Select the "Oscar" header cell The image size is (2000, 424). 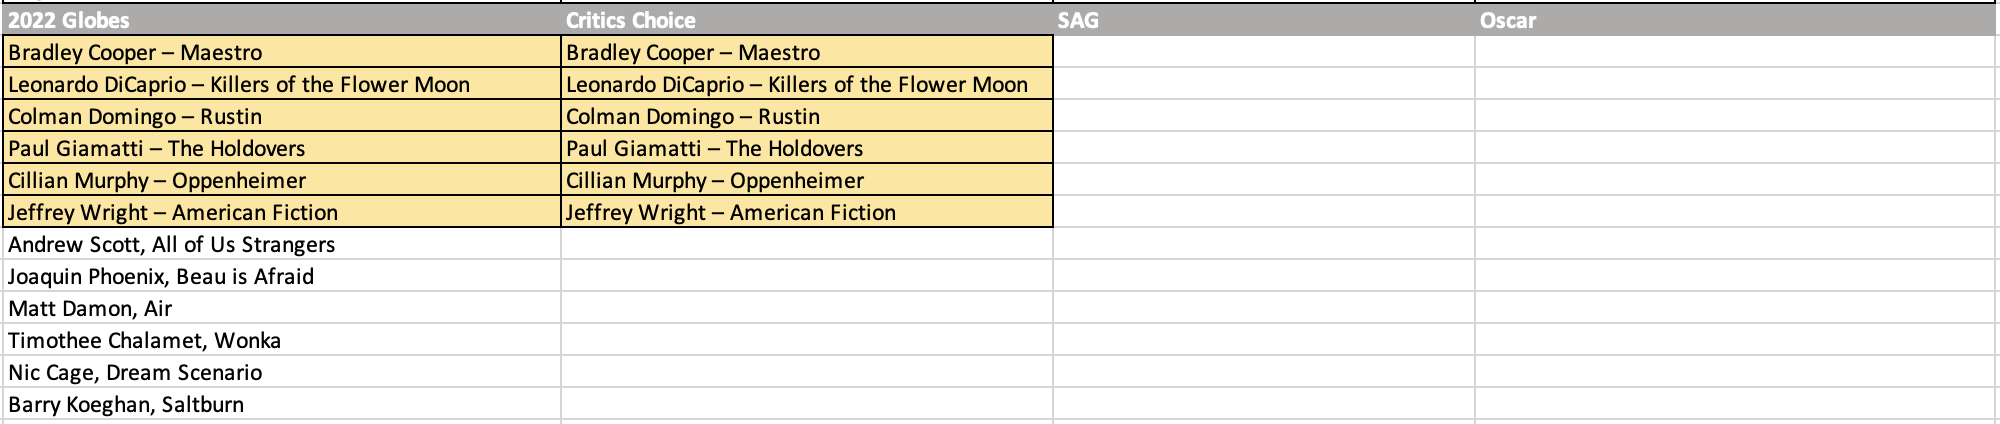click(1736, 20)
